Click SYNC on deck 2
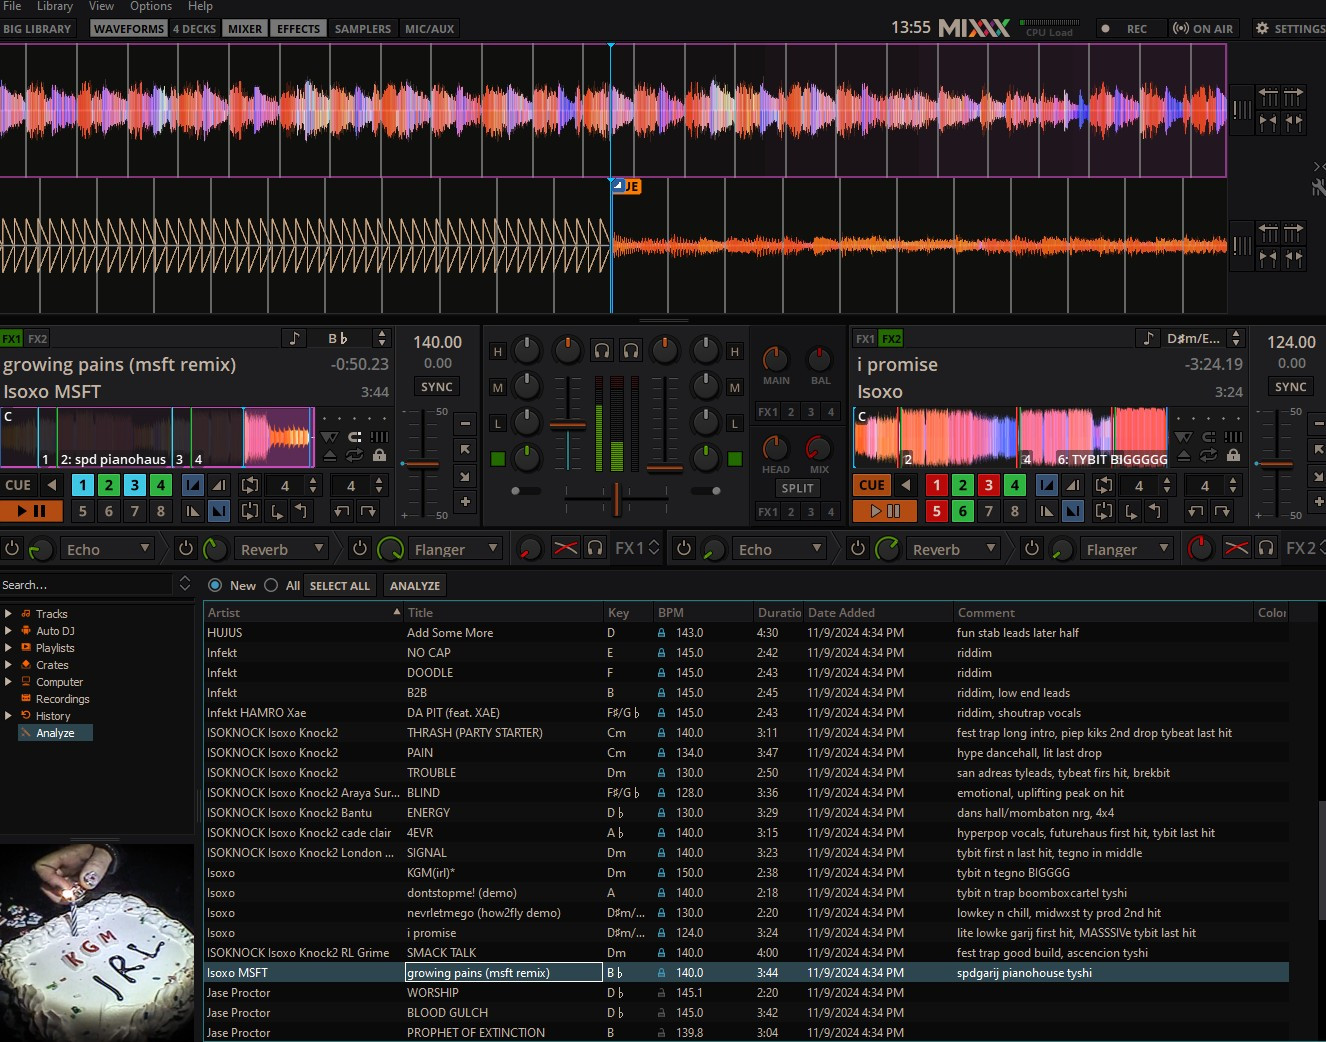The height and width of the screenshot is (1042, 1326). pyautogui.click(x=1291, y=387)
